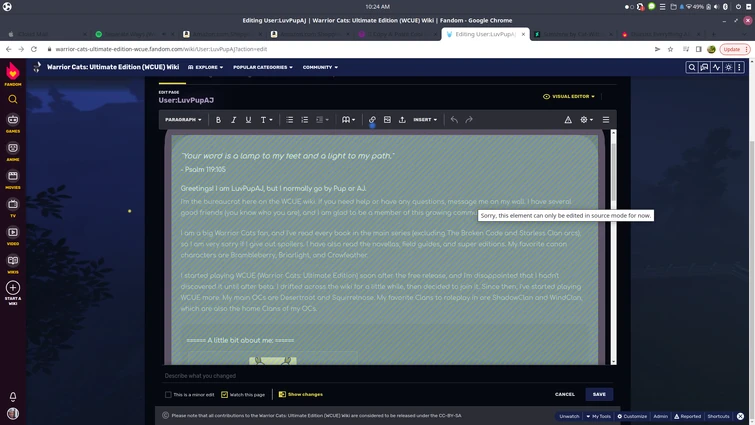
Task: Open the edit notices warning icon
Action: (568, 120)
